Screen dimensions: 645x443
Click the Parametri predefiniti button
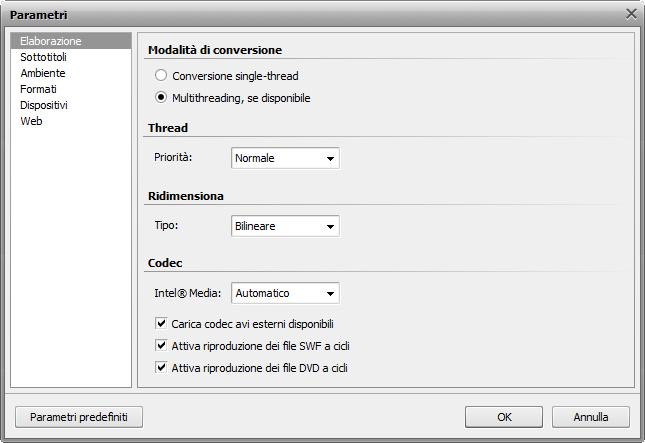coord(79,417)
